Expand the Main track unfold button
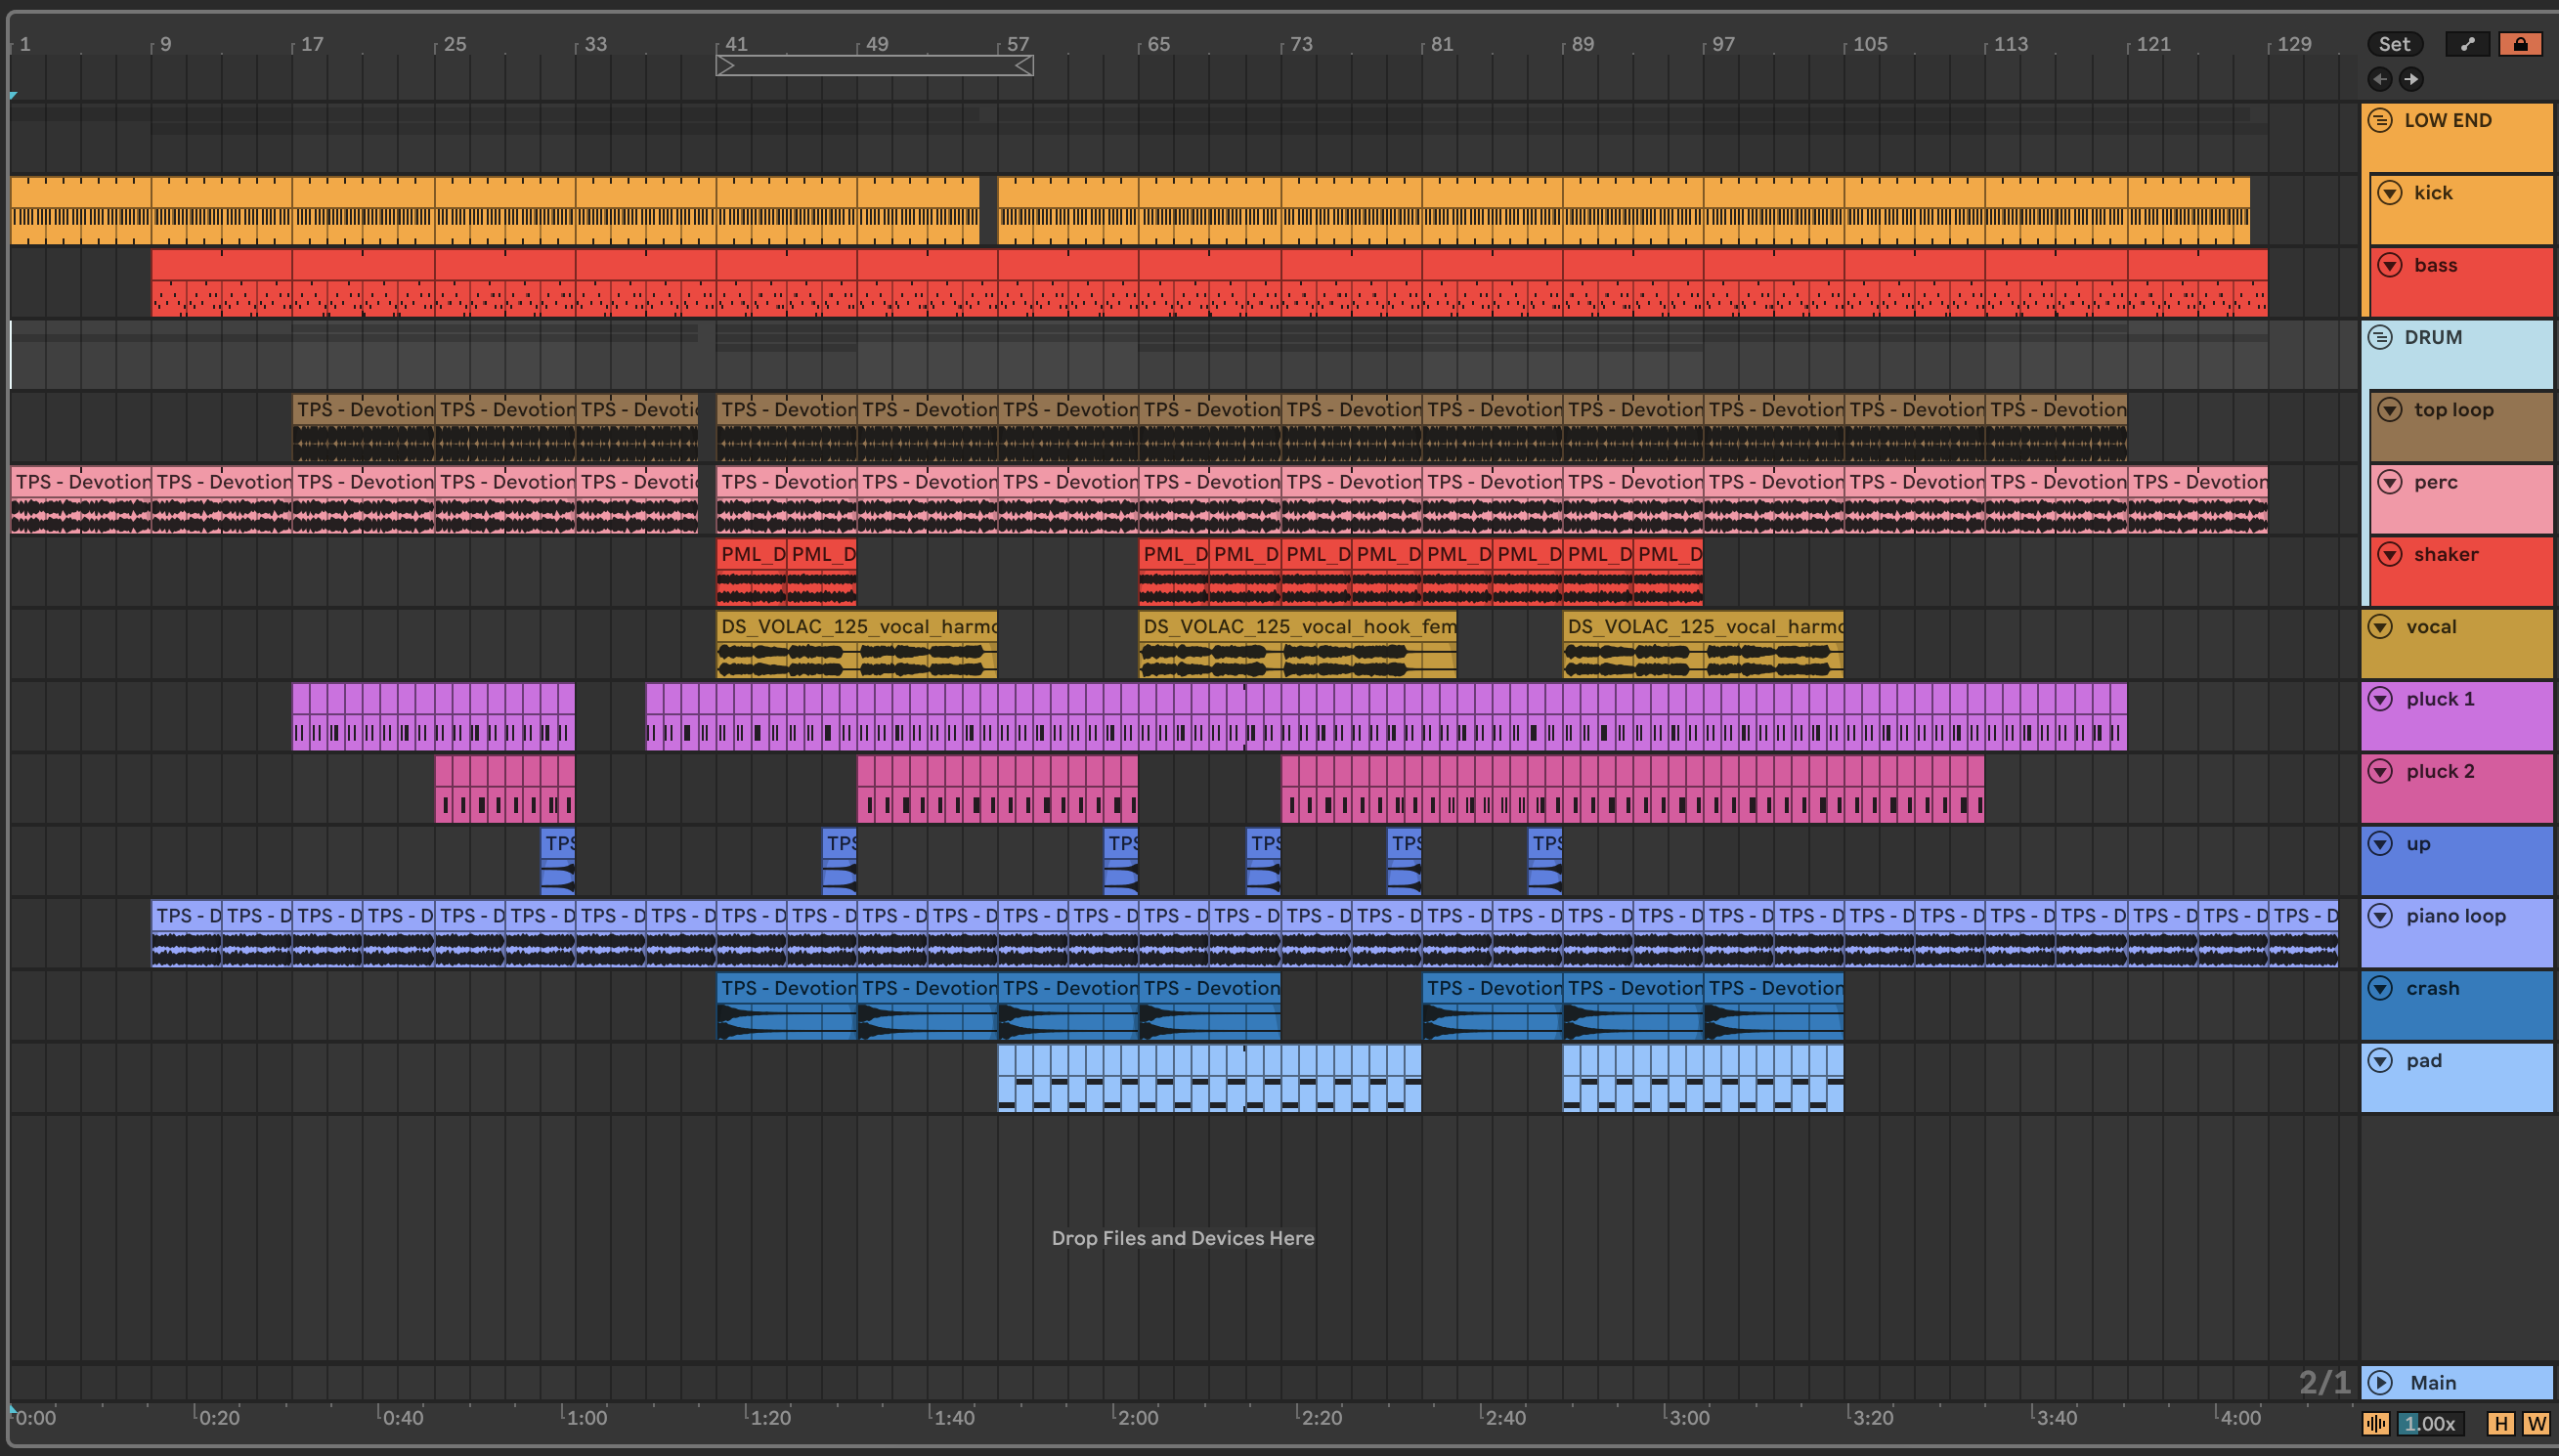2559x1456 pixels. coord(2381,1383)
